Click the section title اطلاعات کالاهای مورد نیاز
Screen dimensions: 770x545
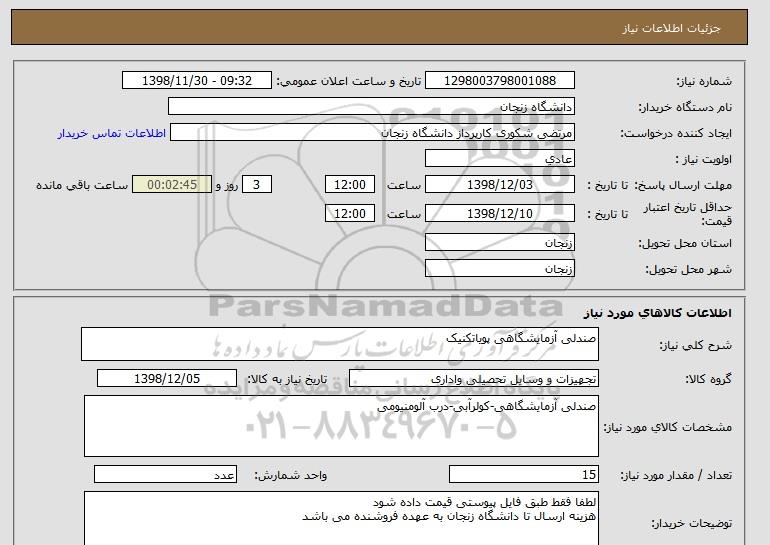pyautogui.click(x=657, y=313)
